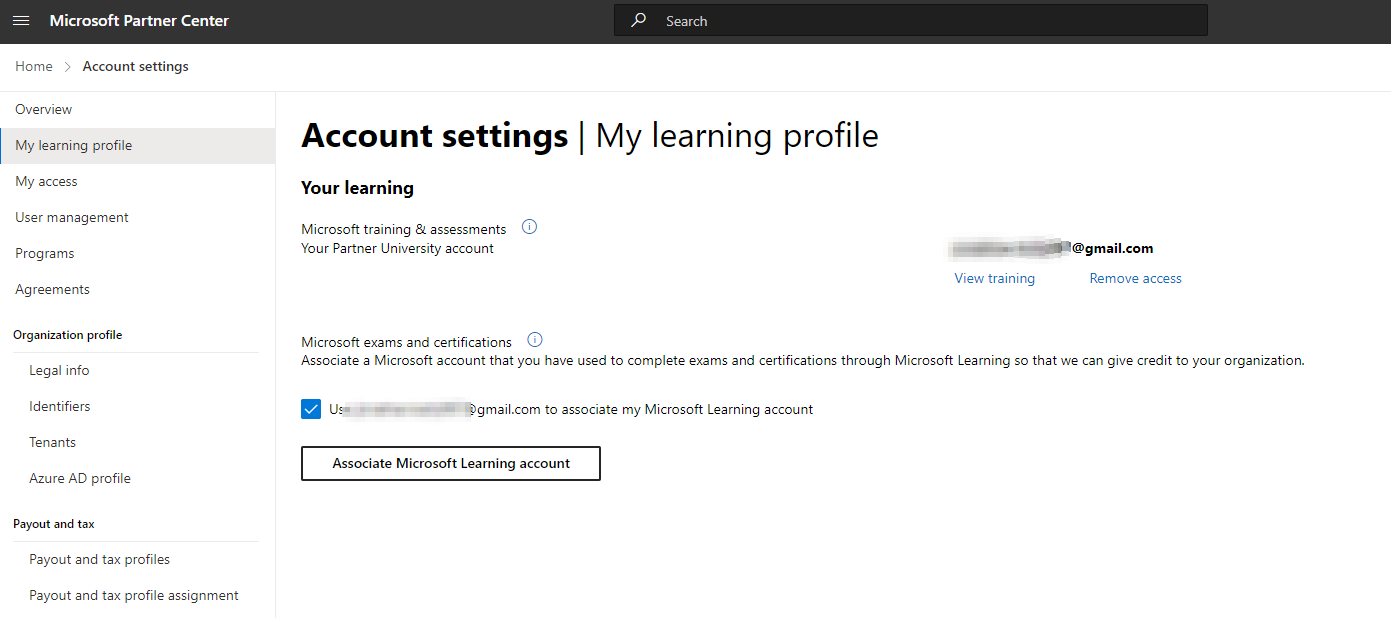Open the hamburger navigation menu
1391x618 pixels.
[21, 20]
